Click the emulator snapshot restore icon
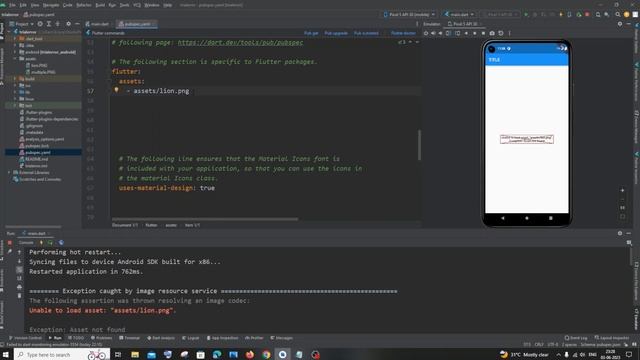The image size is (640, 360). click(x=501, y=33)
